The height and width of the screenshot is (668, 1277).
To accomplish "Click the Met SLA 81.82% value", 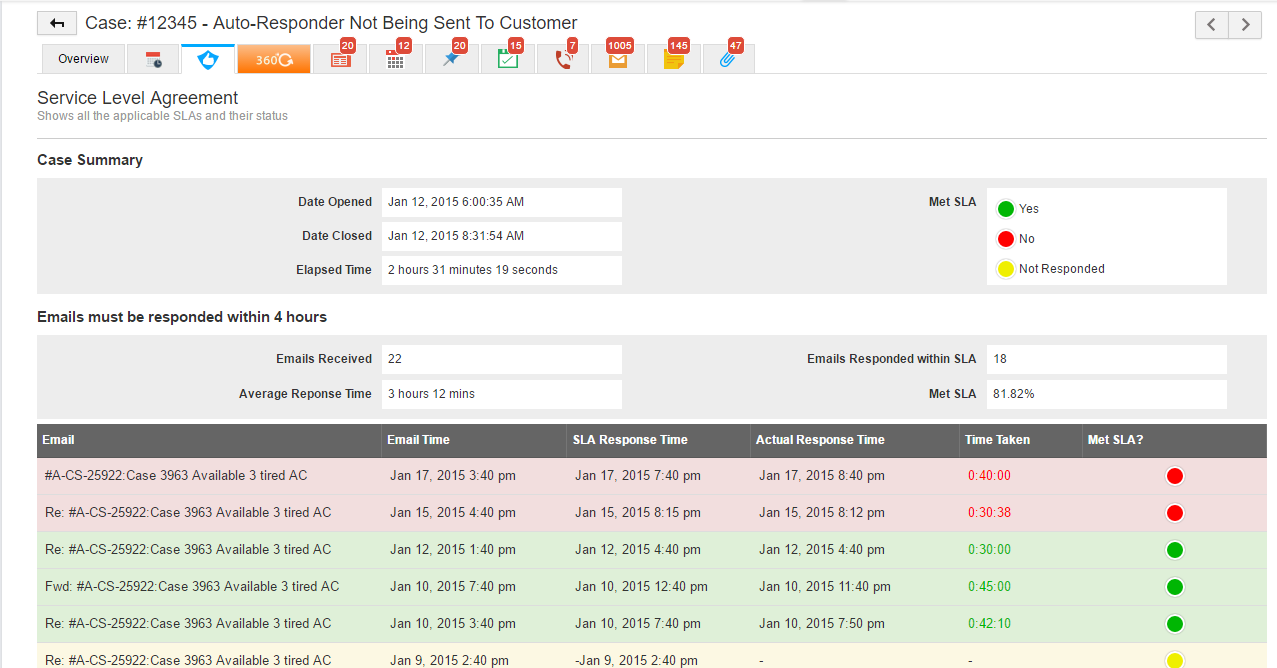I will 1107,394.
